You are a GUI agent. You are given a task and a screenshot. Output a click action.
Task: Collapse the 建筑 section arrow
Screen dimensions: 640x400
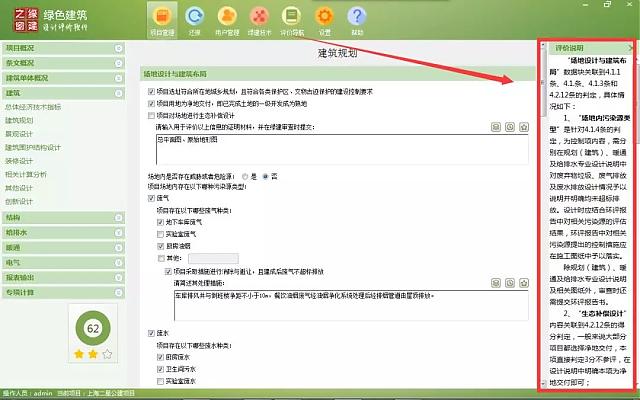(118, 93)
